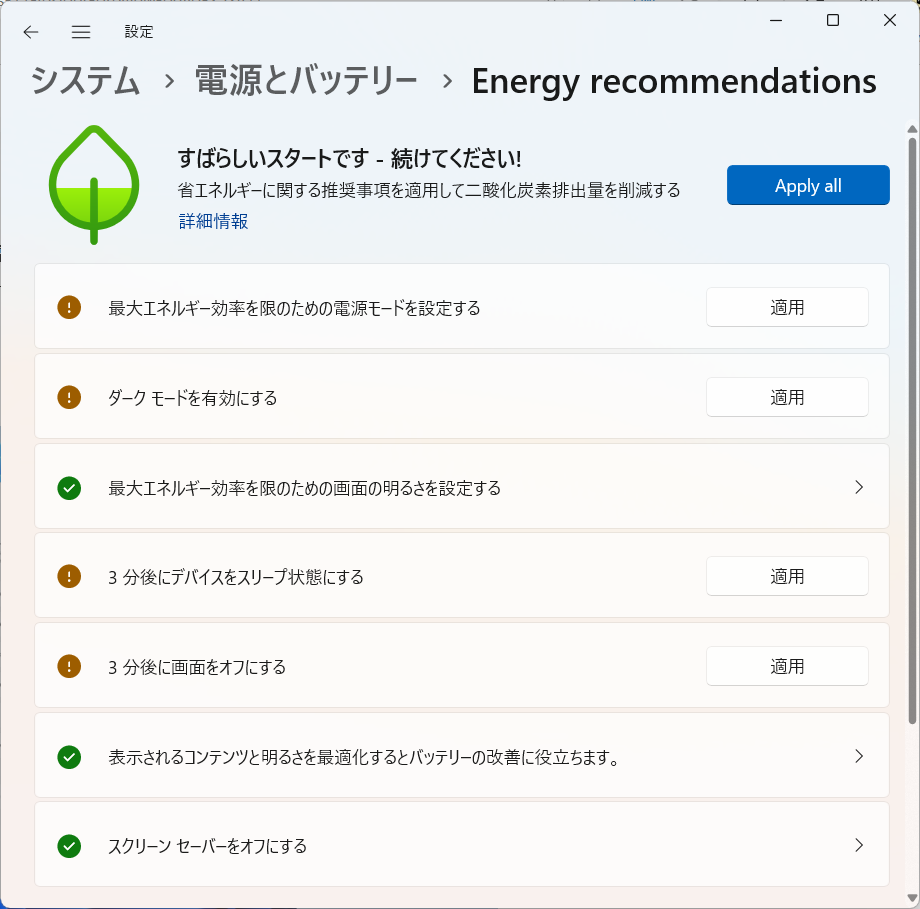Image resolution: width=920 pixels, height=909 pixels.
Task: Click warning icon next to 画面をオフにする
Action: tap(69, 666)
